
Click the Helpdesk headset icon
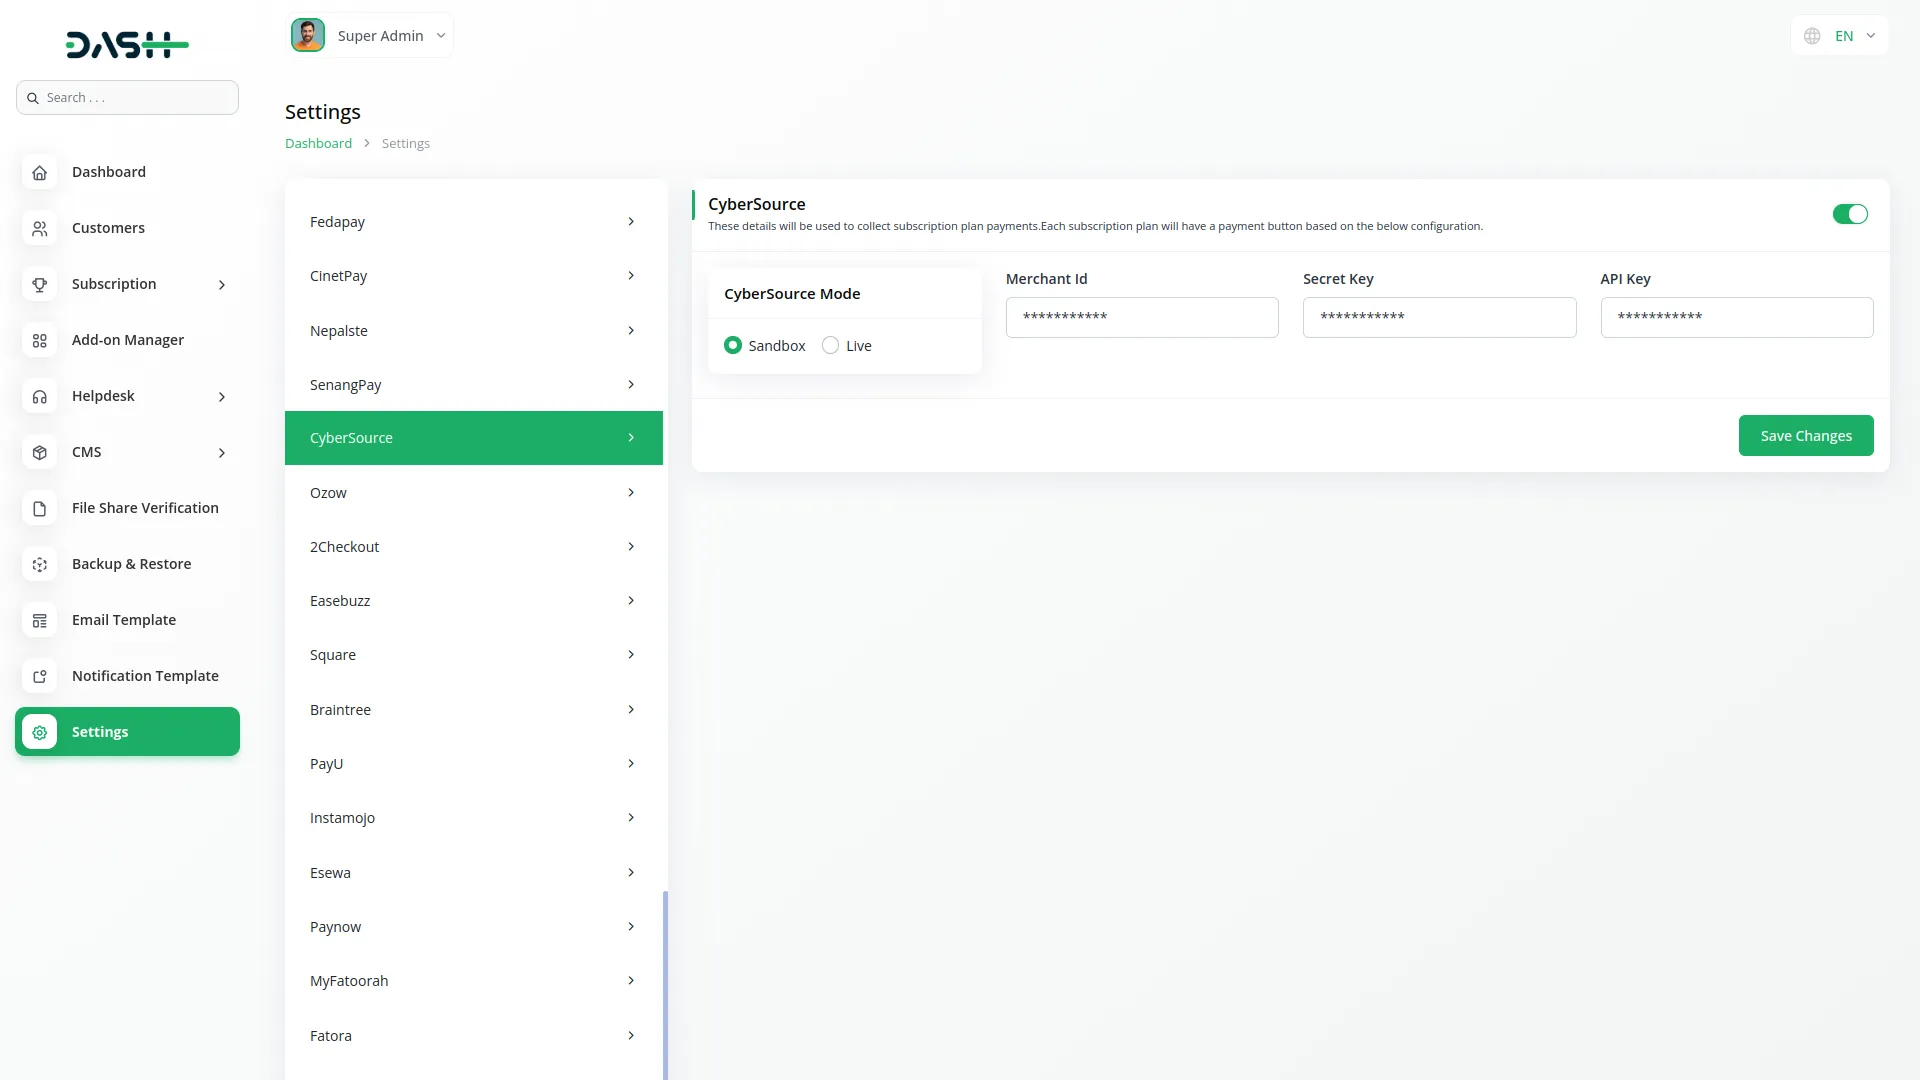coord(39,396)
